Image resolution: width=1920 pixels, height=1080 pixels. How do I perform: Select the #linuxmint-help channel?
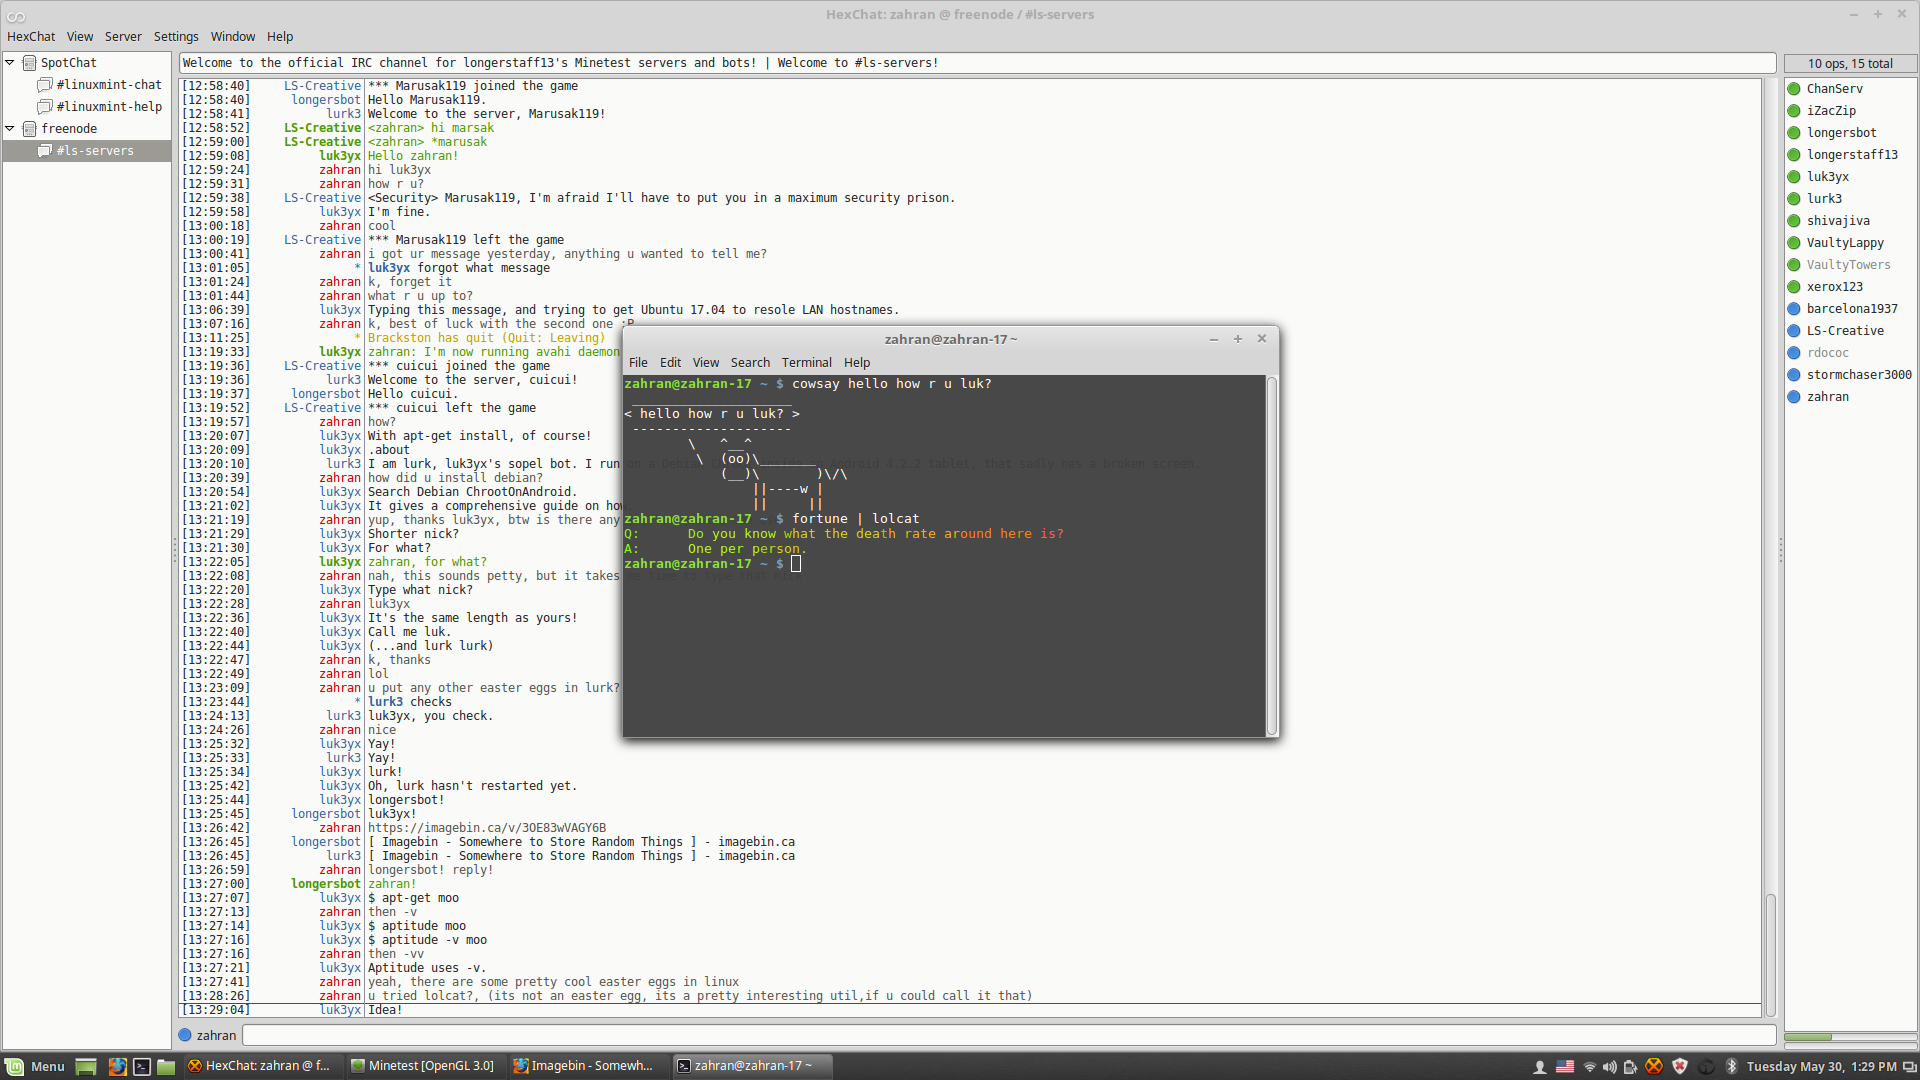(x=108, y=107)
